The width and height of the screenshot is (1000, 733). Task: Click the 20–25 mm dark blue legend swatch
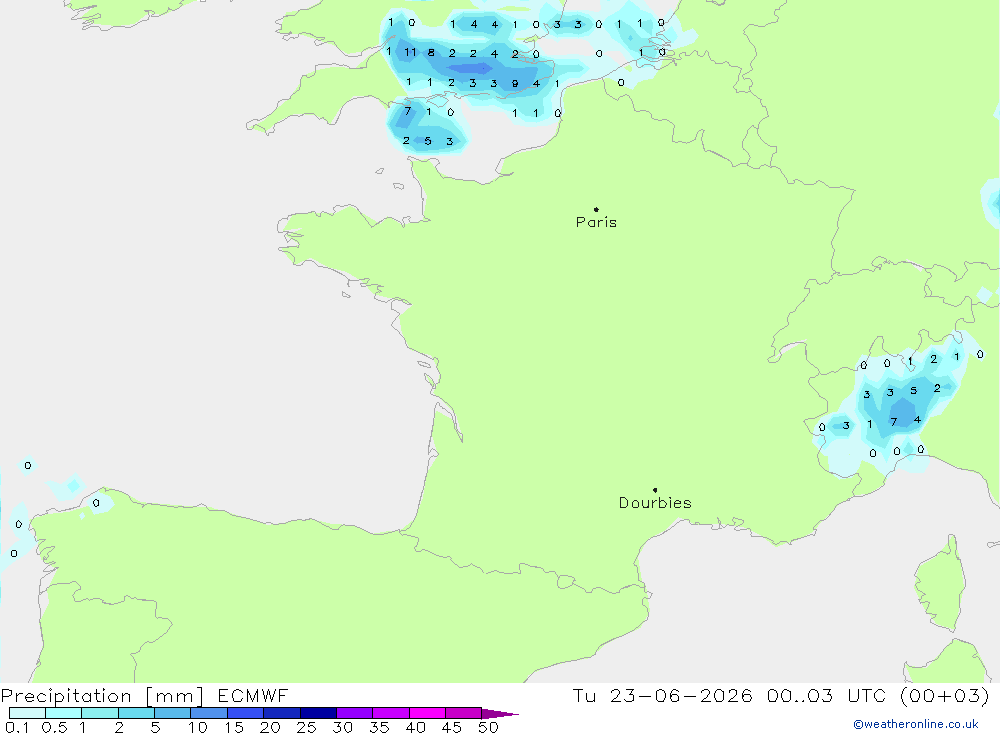(x=282, y=713)
